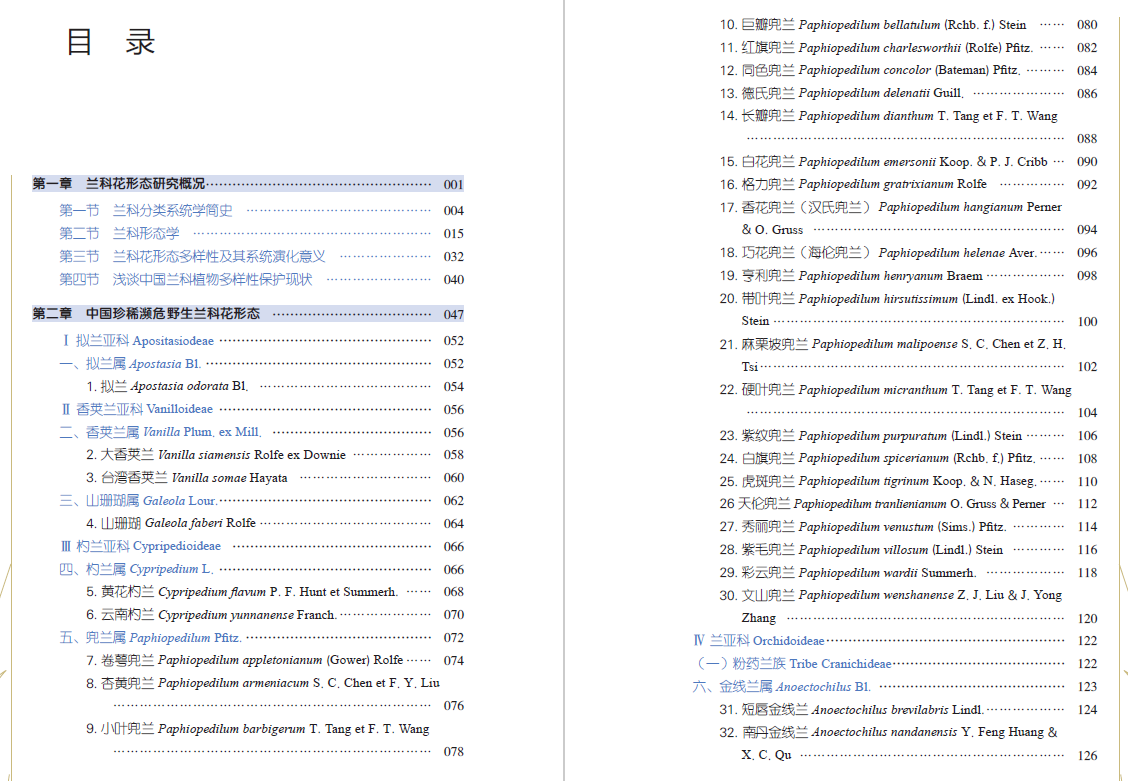1128x781 pixels.
Task: Select 14. 长瓣兜兰 Paphiopedilum dianthum entry
Action: [x=908, y=127]
